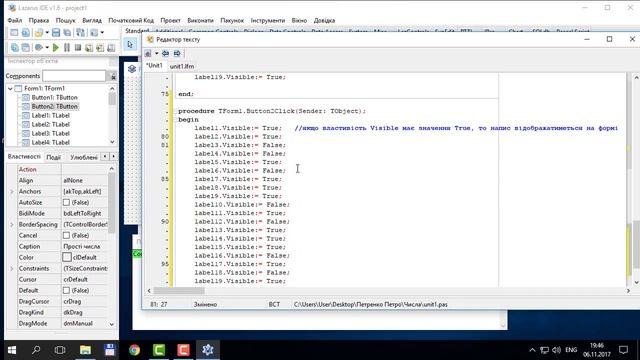Open the Виконати menu

point(200,20)
